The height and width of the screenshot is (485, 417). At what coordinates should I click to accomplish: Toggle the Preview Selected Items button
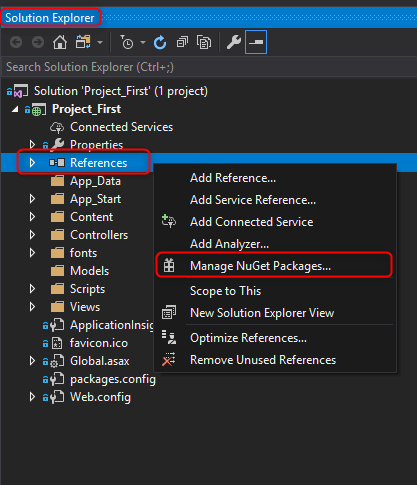click(256, 42)
